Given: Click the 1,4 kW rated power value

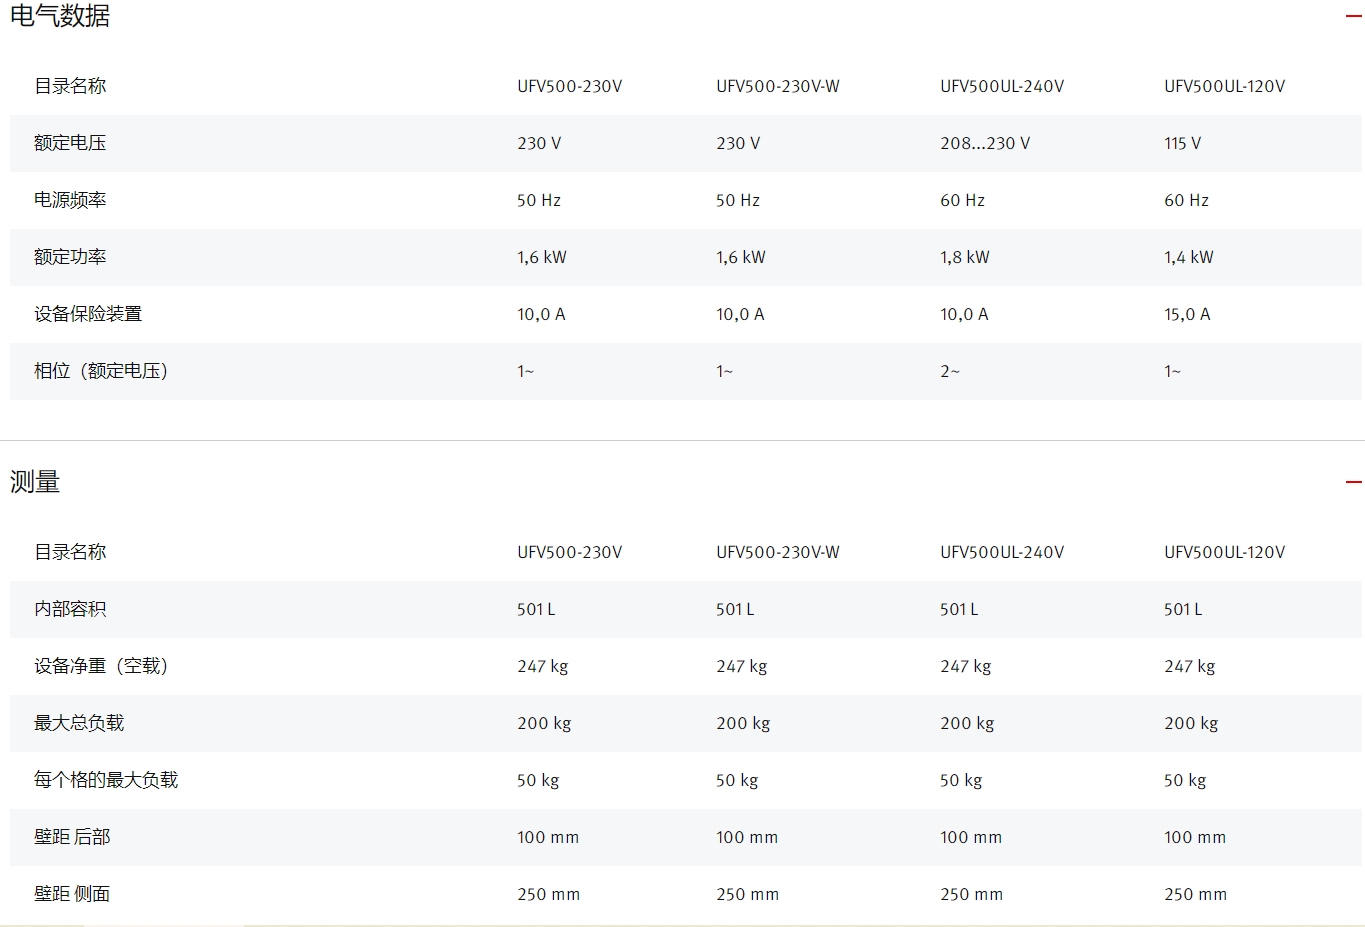Looking at the screenshot, I should point(1188,257).
